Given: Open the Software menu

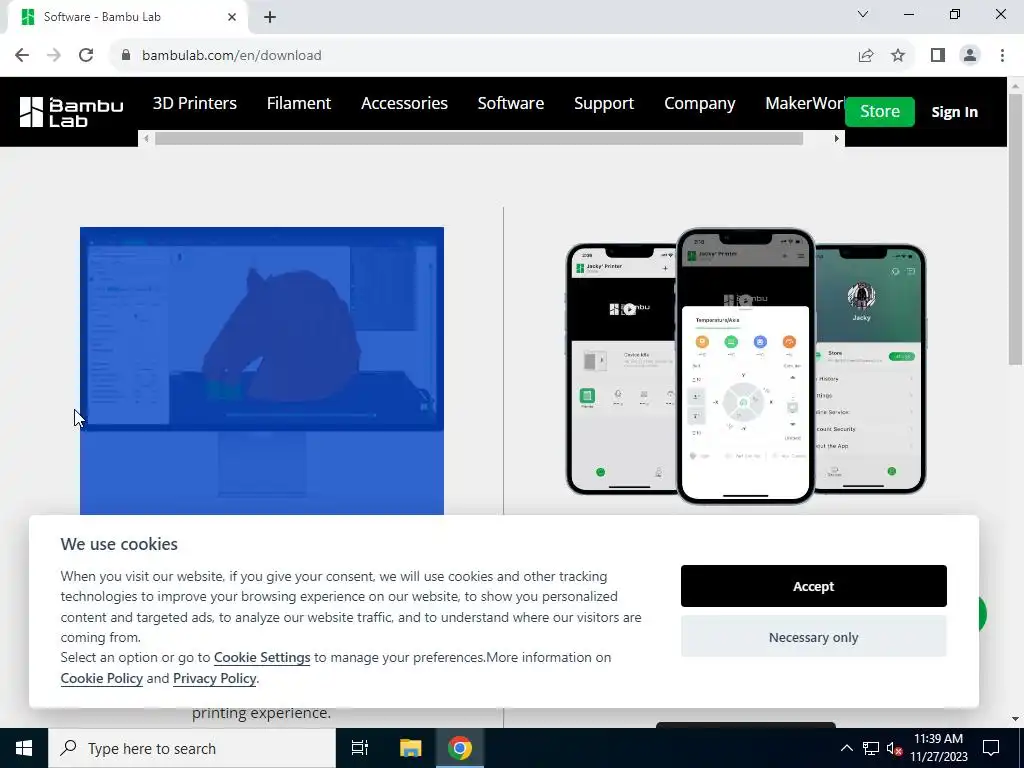Looking at the screenshot, I should (x=511, y=103).
